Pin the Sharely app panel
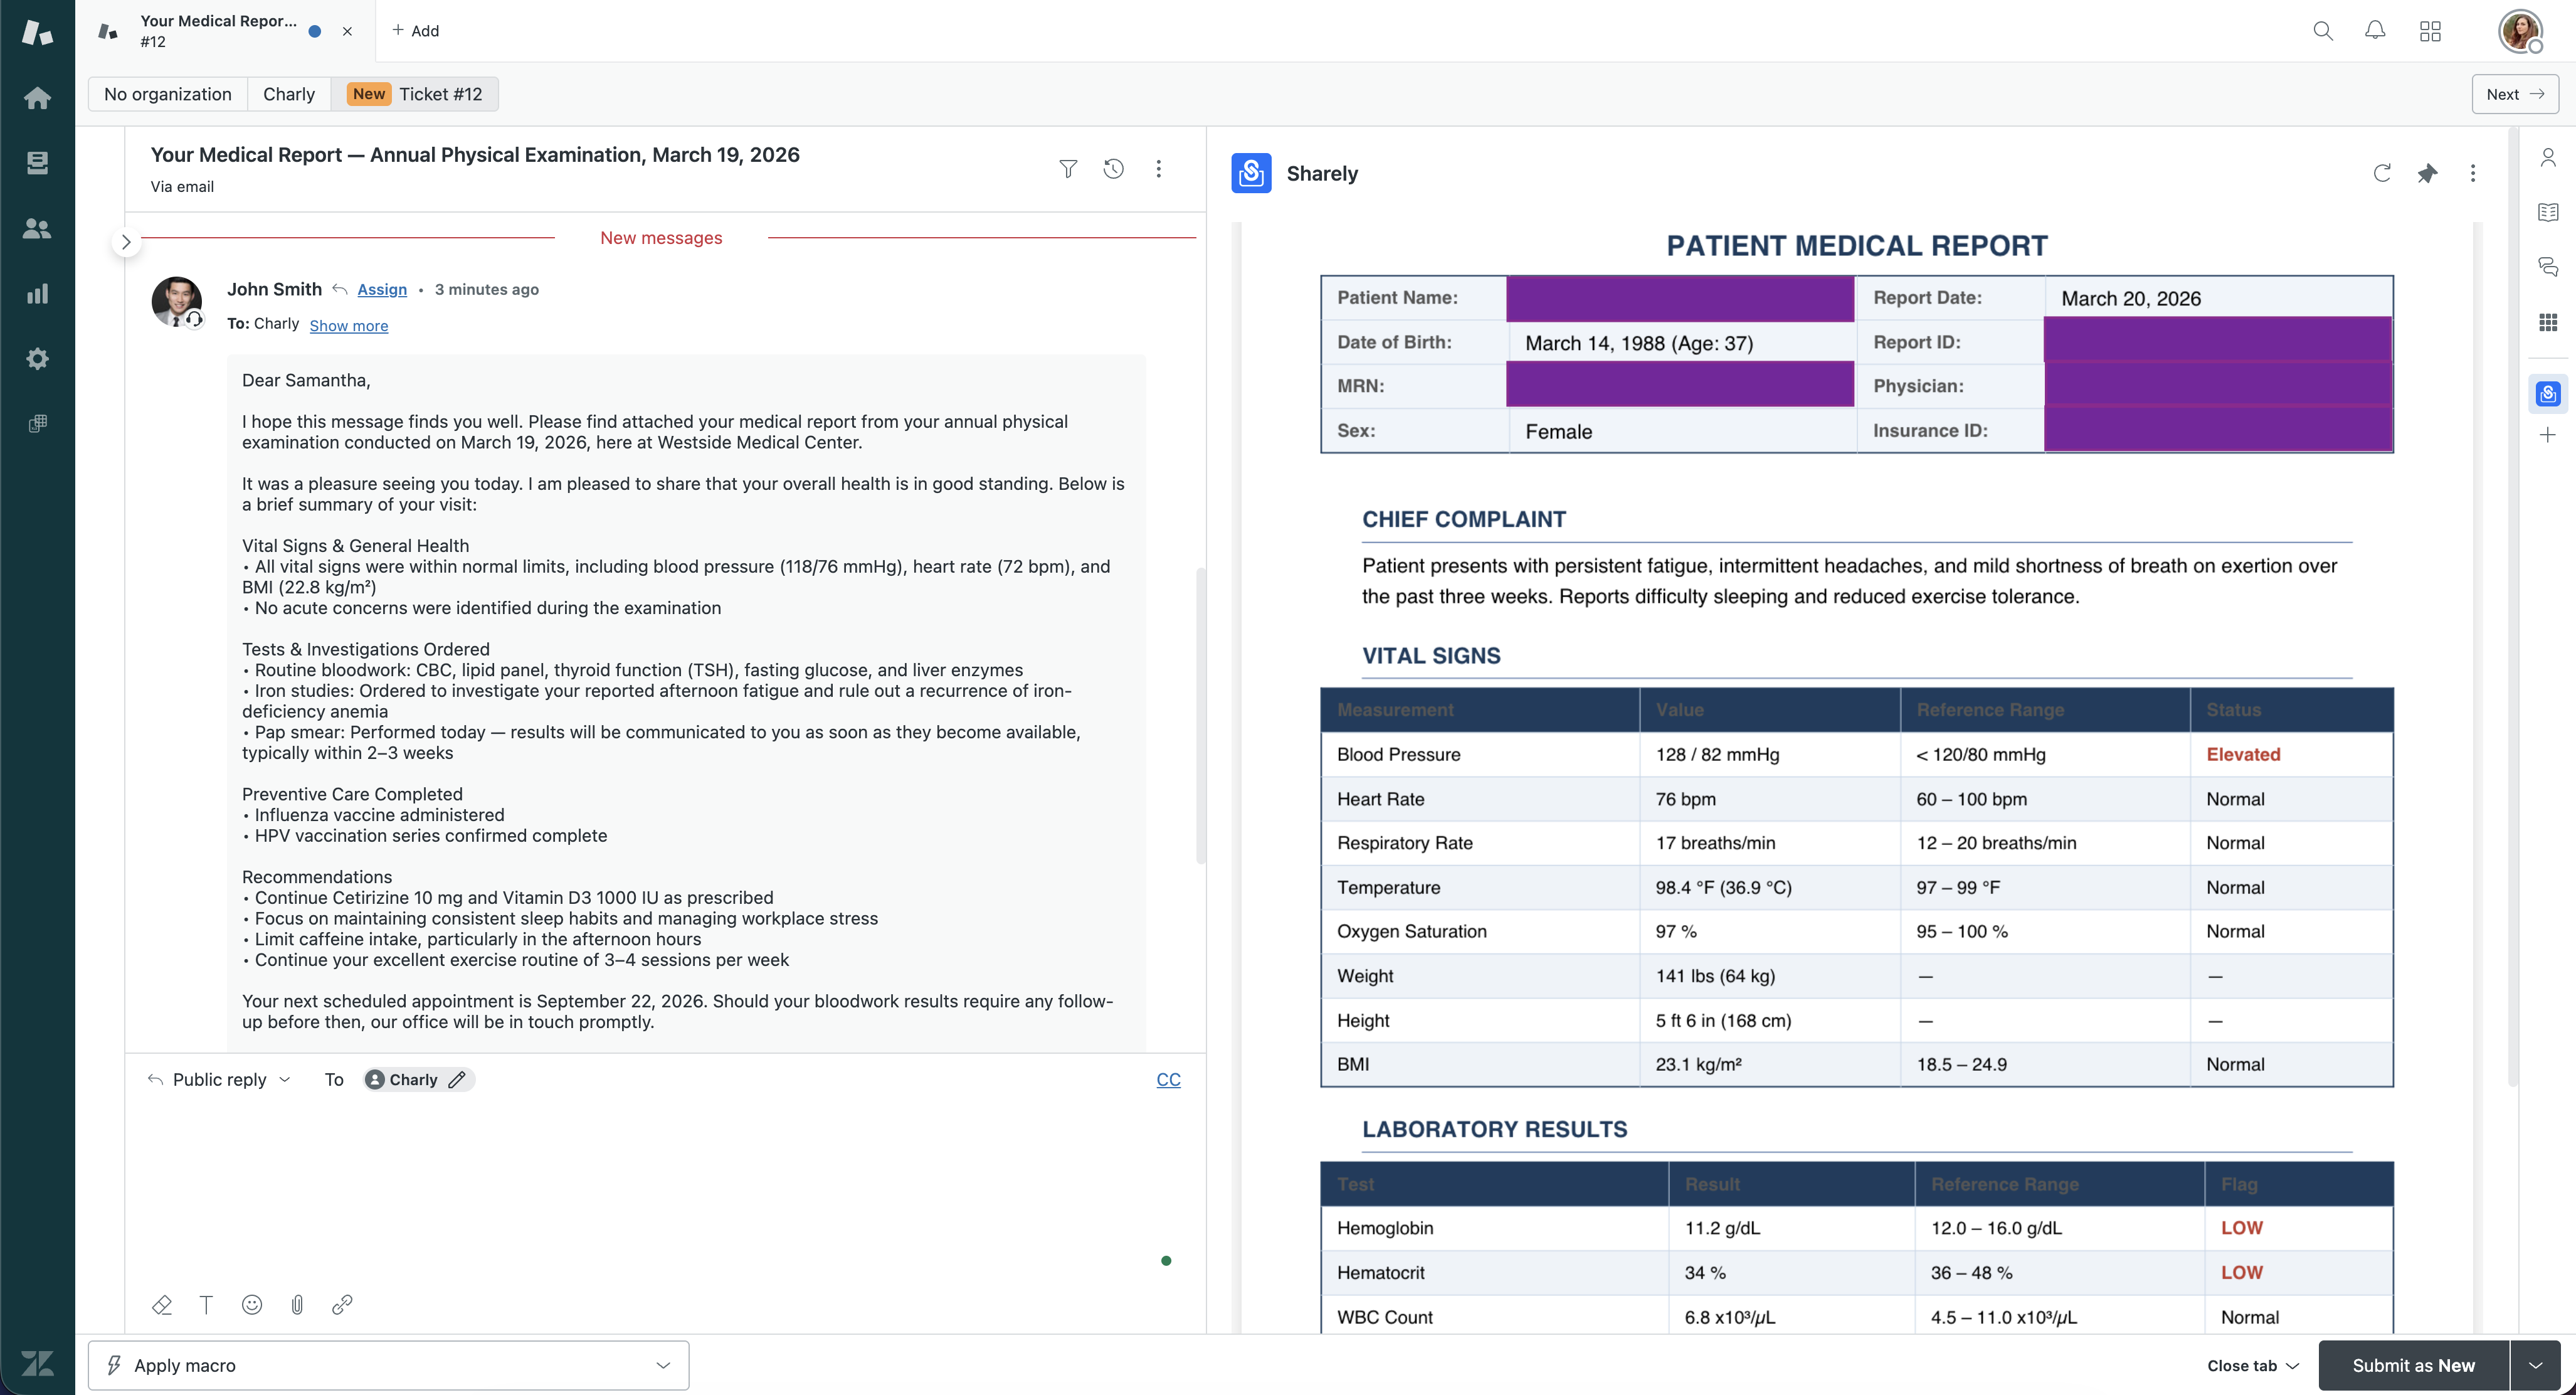Screen dimensions: 2576x1395 click(2427, 173)
